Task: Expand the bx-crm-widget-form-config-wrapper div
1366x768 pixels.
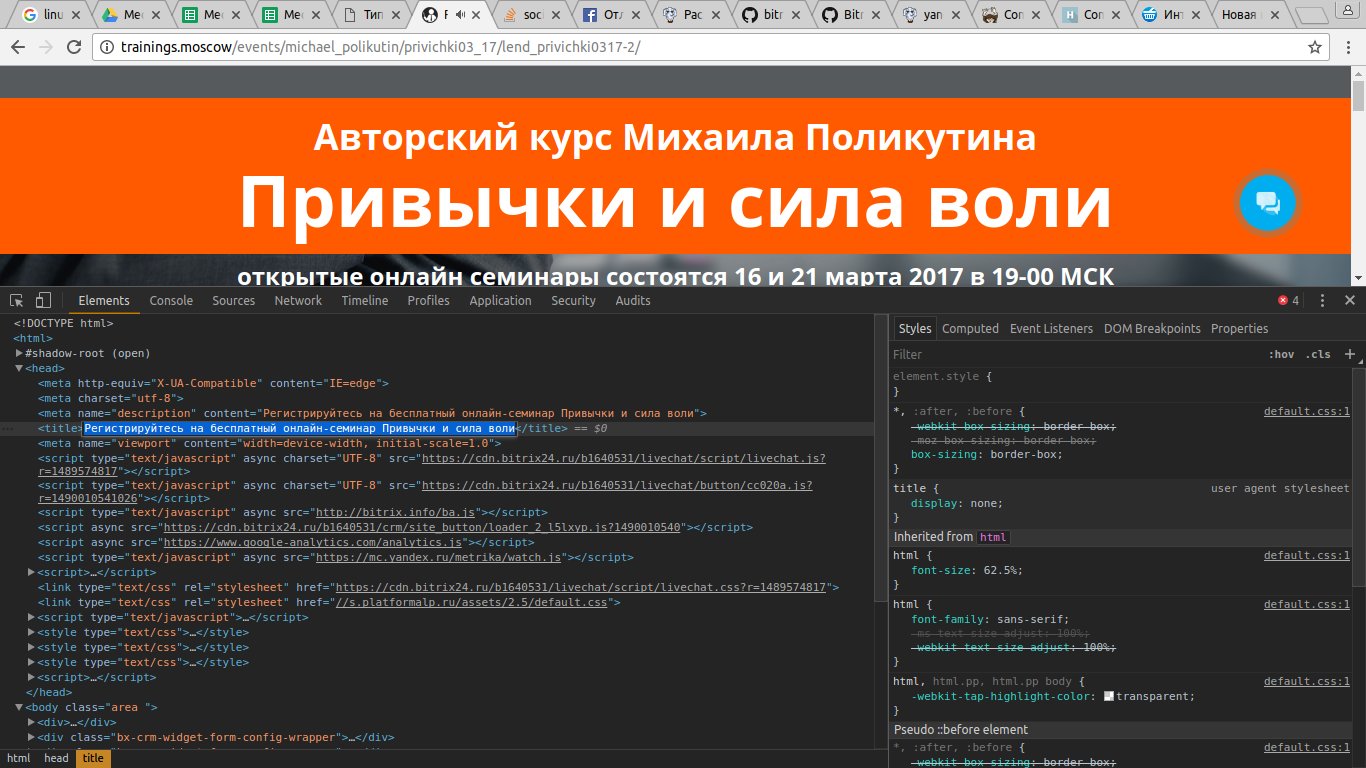Action: click(31, 738)
